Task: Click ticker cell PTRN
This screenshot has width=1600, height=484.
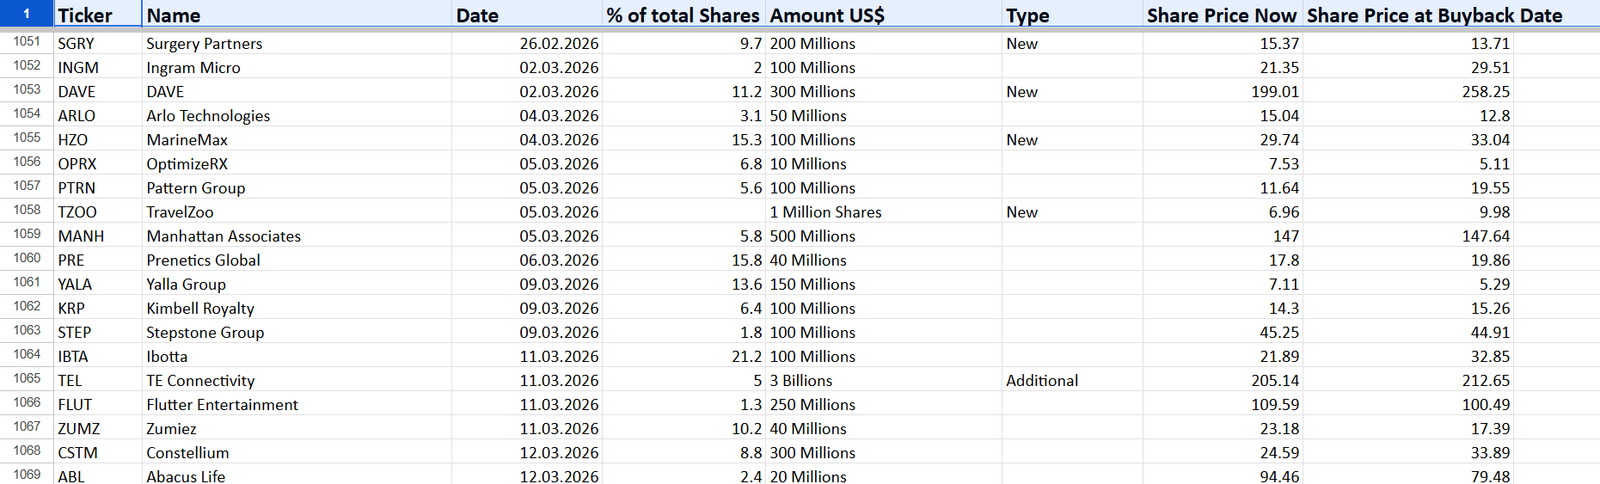Action: tap(98, 187)
